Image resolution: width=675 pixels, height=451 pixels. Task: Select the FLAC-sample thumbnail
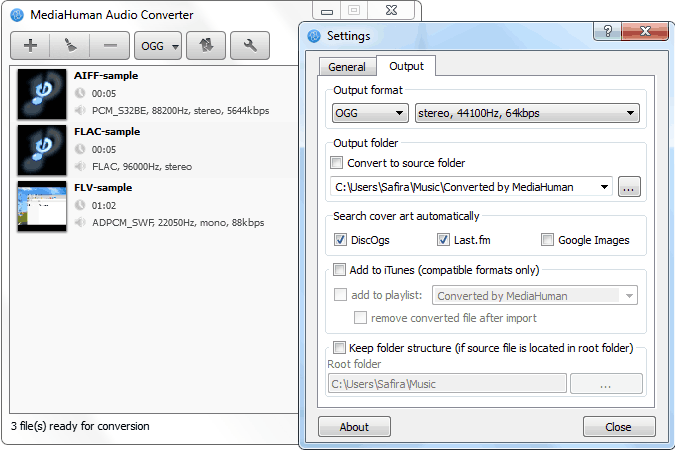click(42, 150)
